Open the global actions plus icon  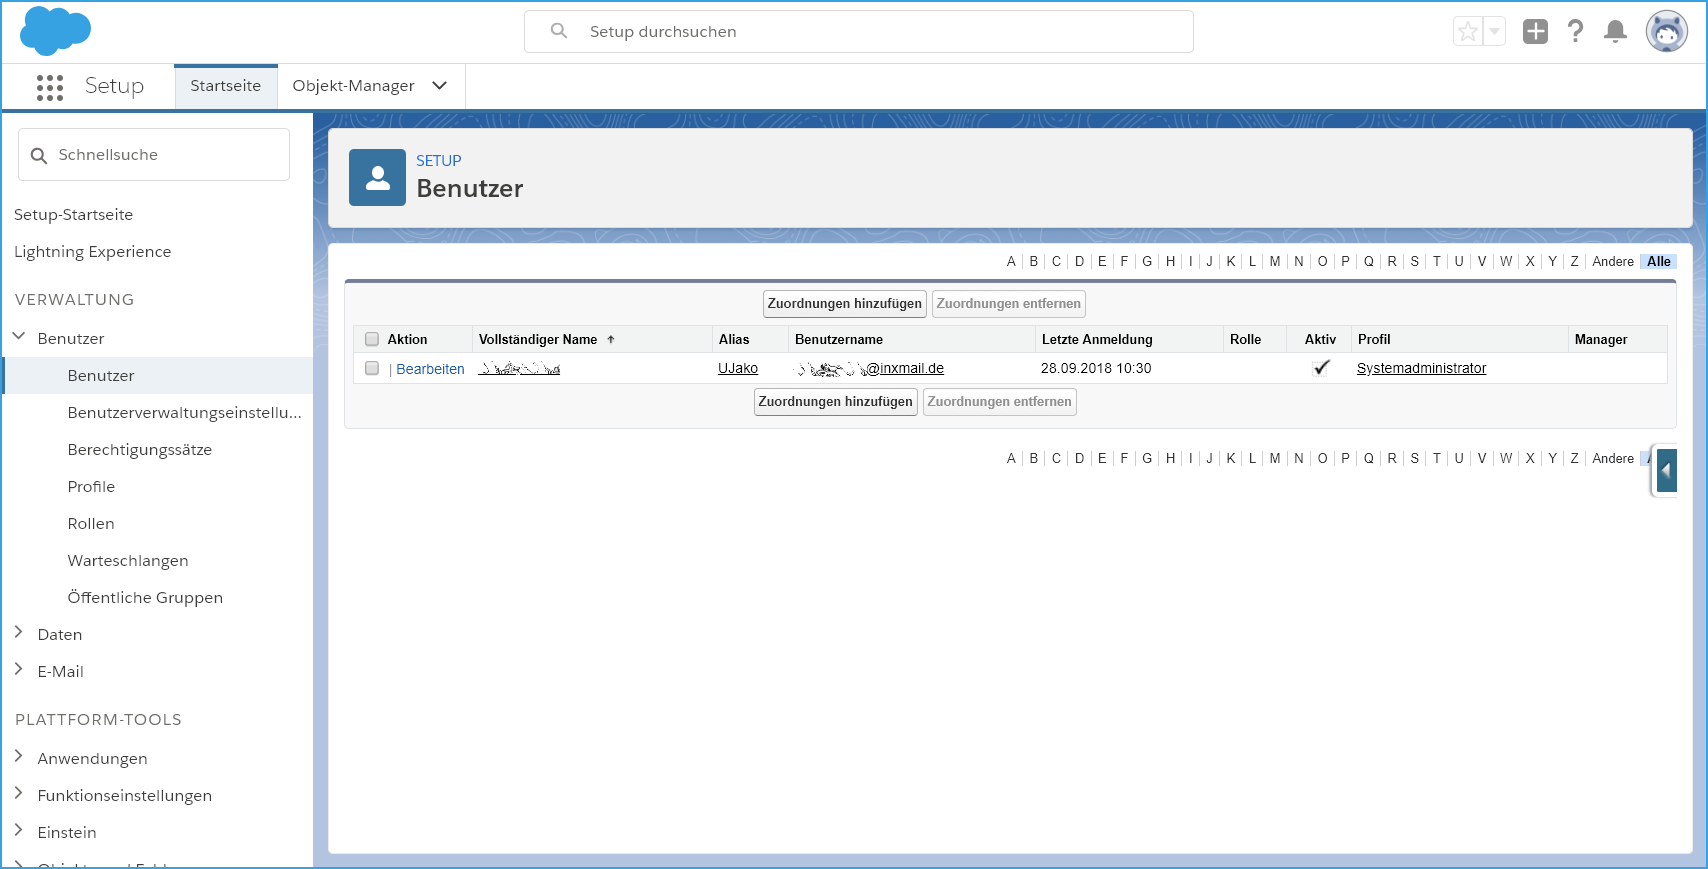point(1534,32)
